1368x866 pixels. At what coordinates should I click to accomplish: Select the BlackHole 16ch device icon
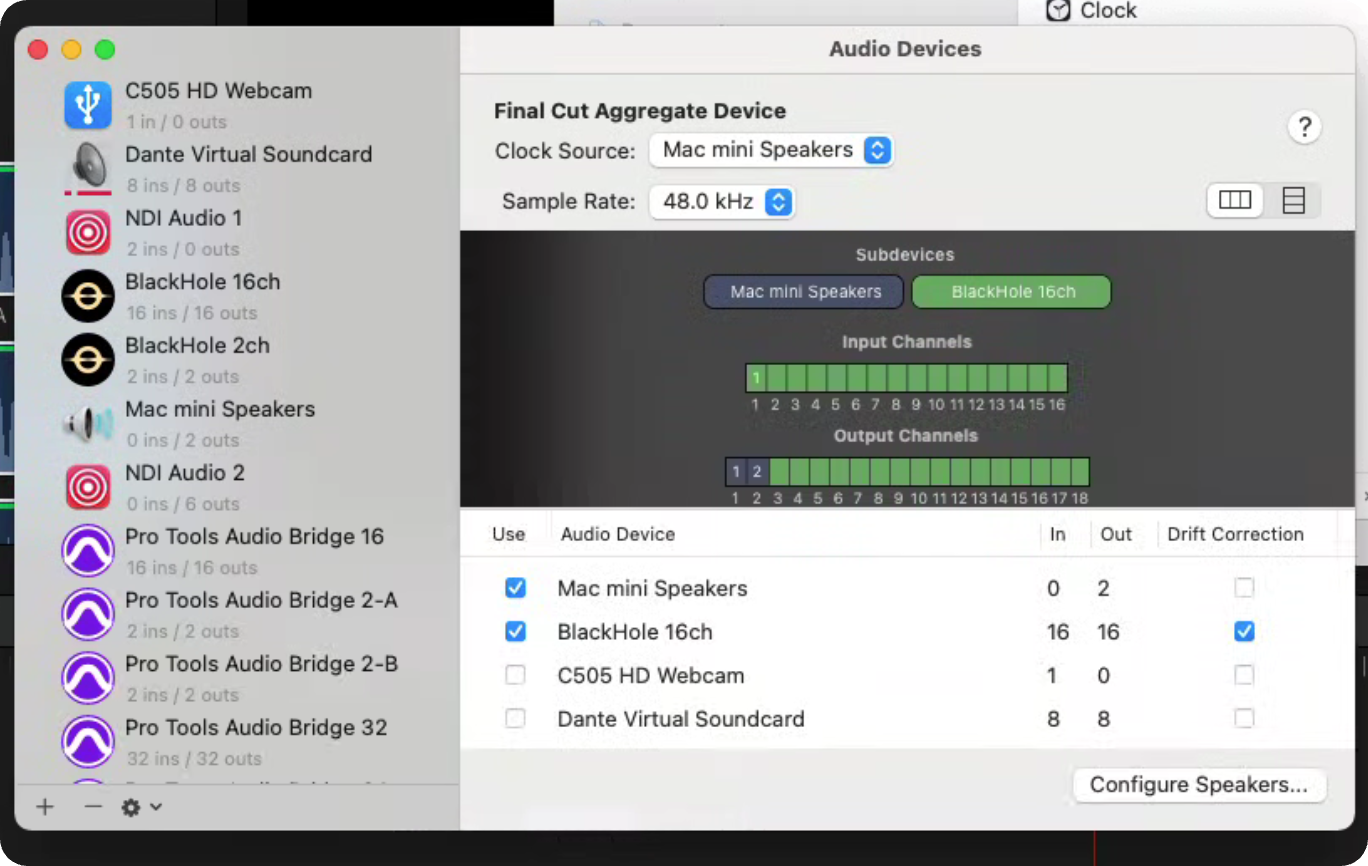click(x=88, y=296)
